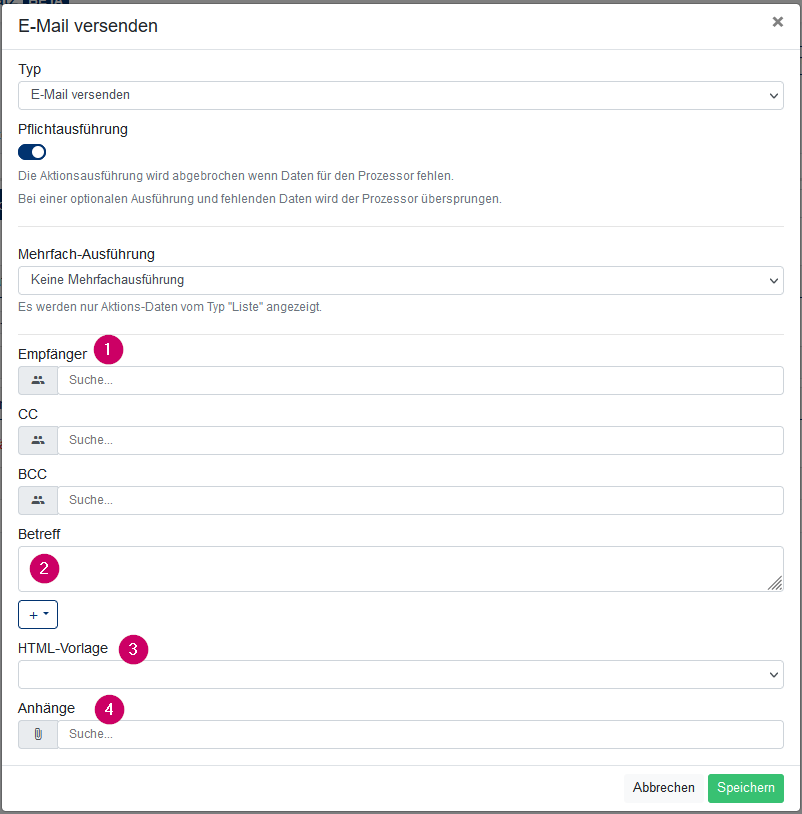The image size is (802, 814).
Task: Click into the Betreff text area
Action: (401, 569)
